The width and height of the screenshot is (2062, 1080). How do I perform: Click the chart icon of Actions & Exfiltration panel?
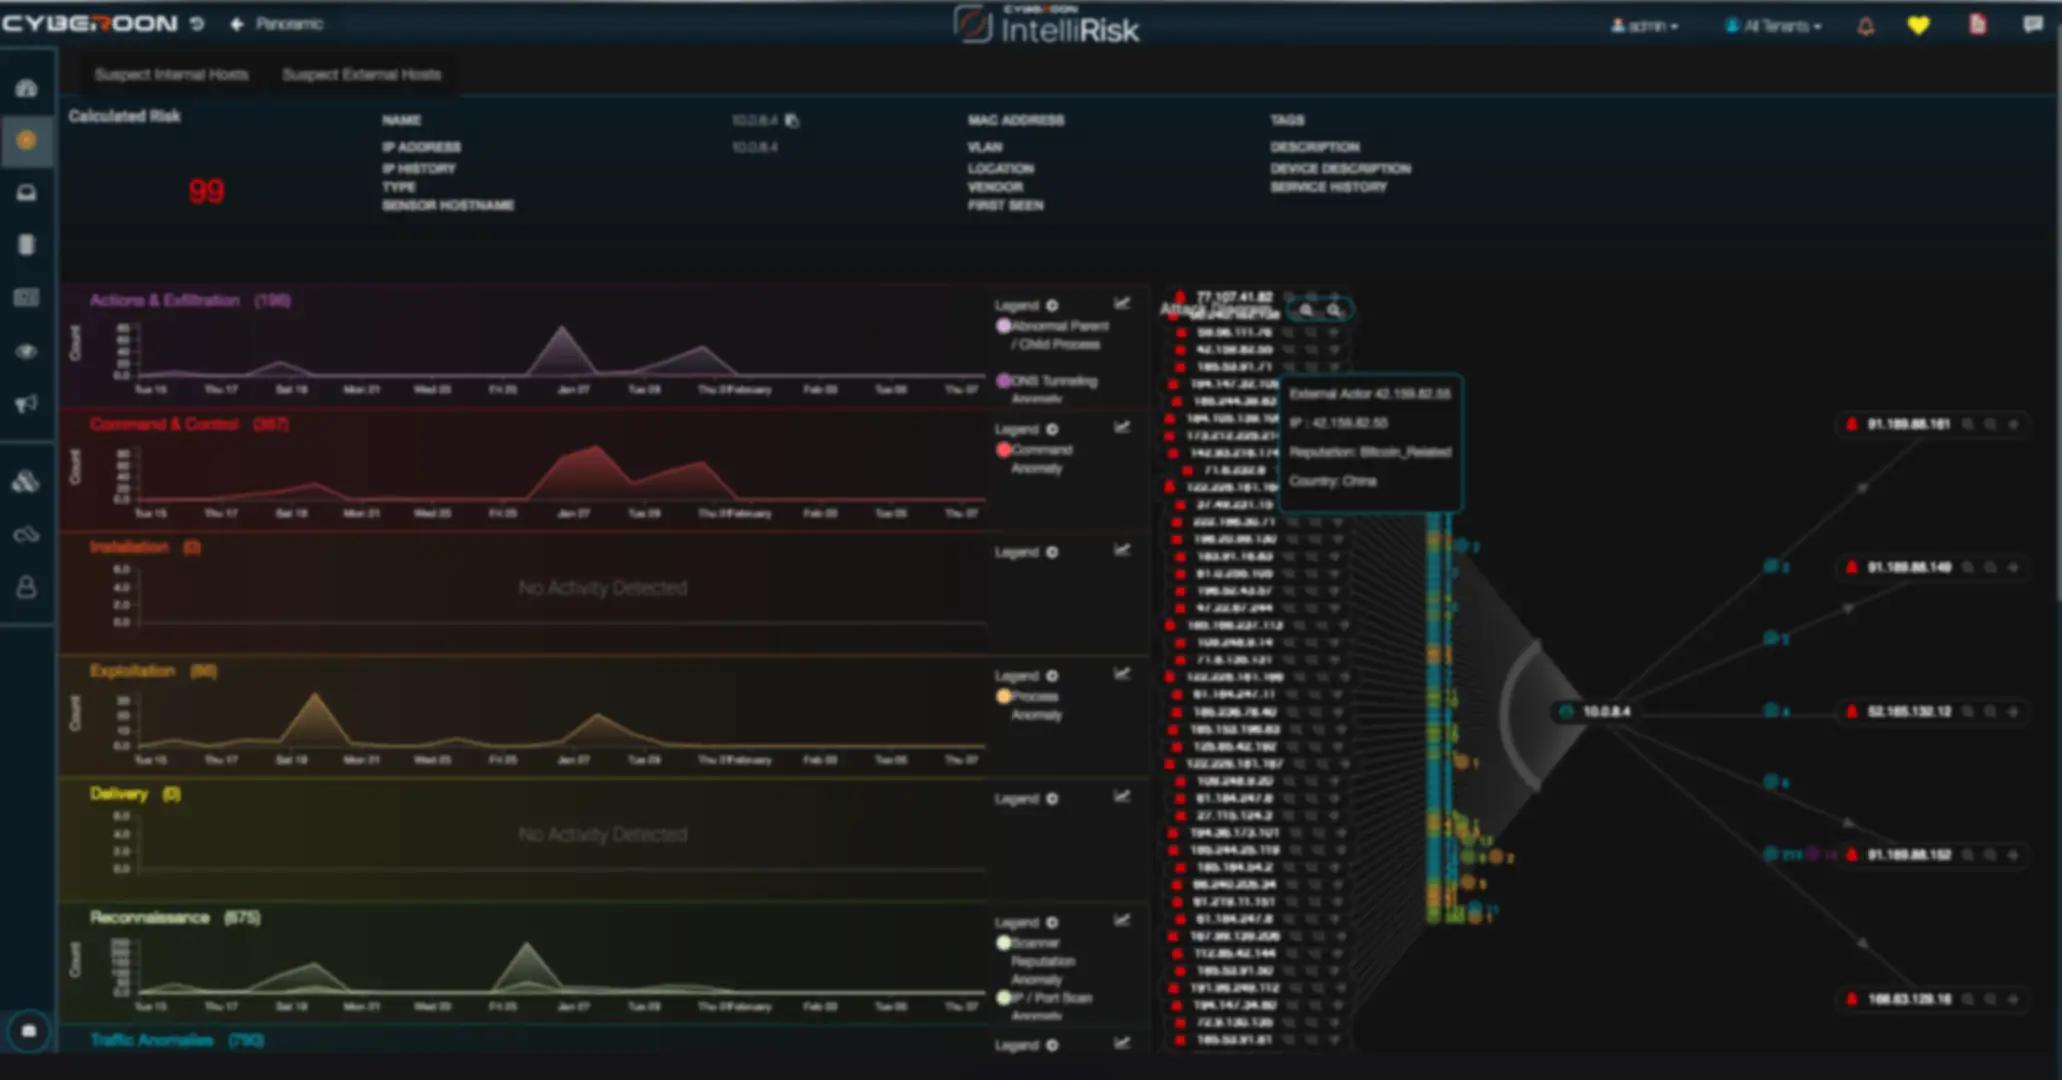[1122, 303]
